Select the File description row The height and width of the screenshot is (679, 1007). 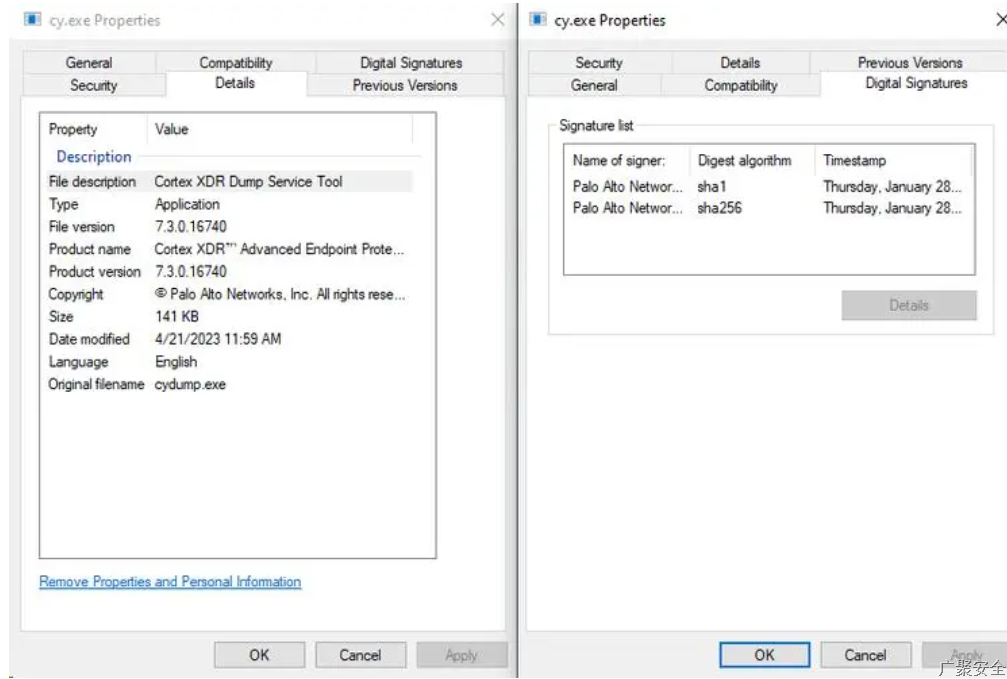229,182
